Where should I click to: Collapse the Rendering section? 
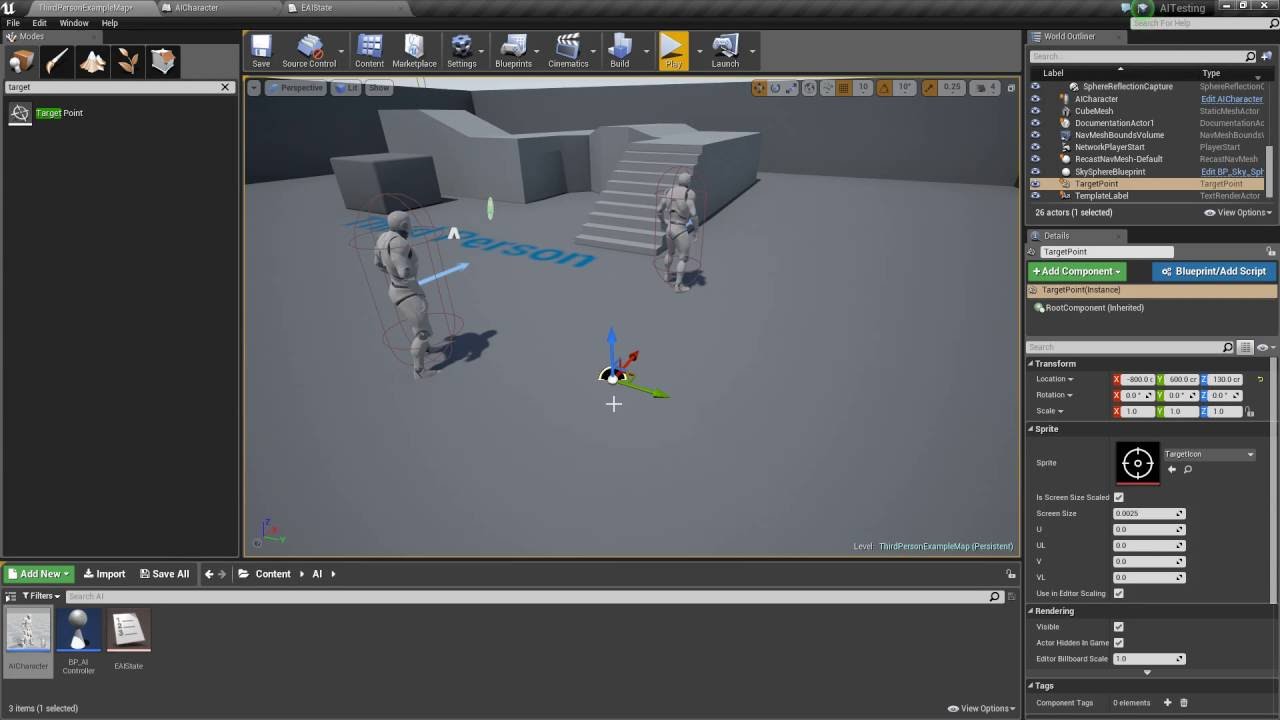1031,611
